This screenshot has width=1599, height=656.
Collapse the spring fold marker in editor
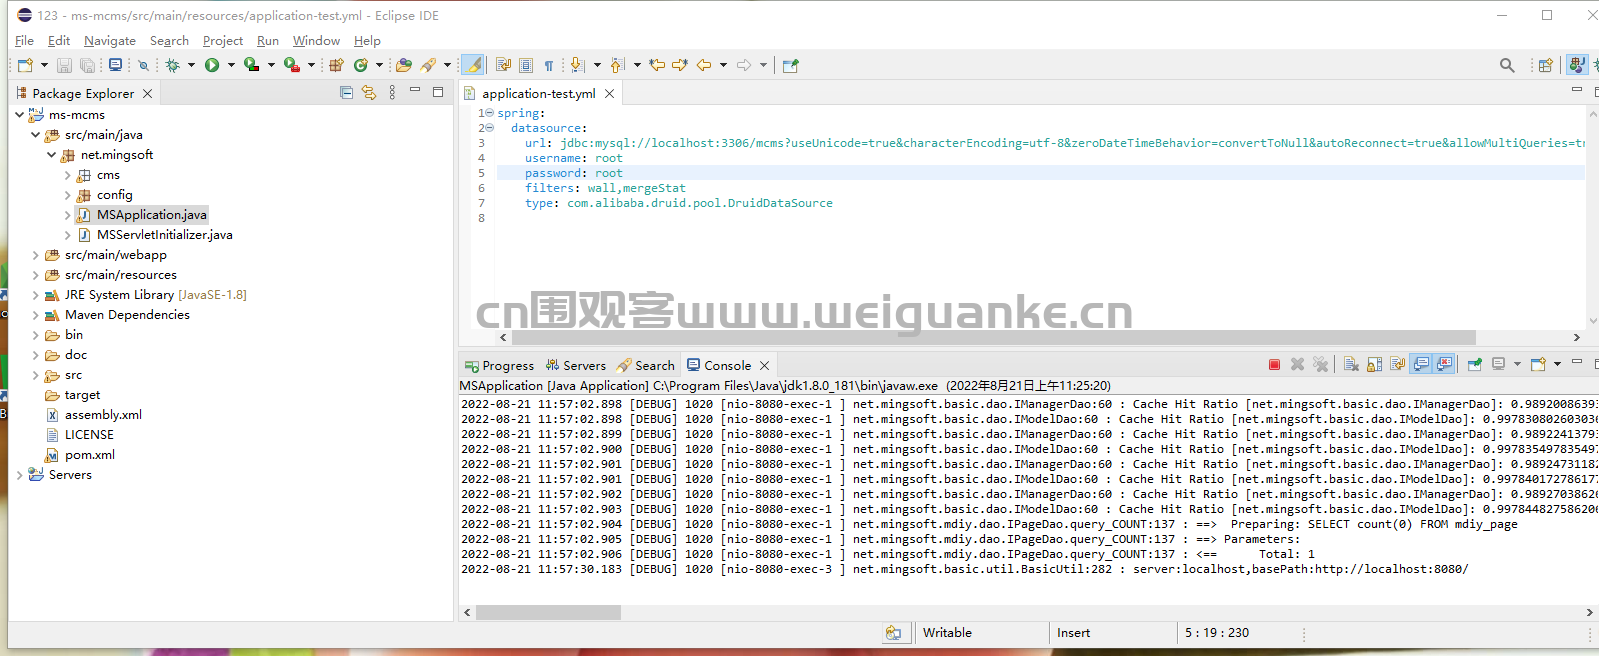coord(490,113)
